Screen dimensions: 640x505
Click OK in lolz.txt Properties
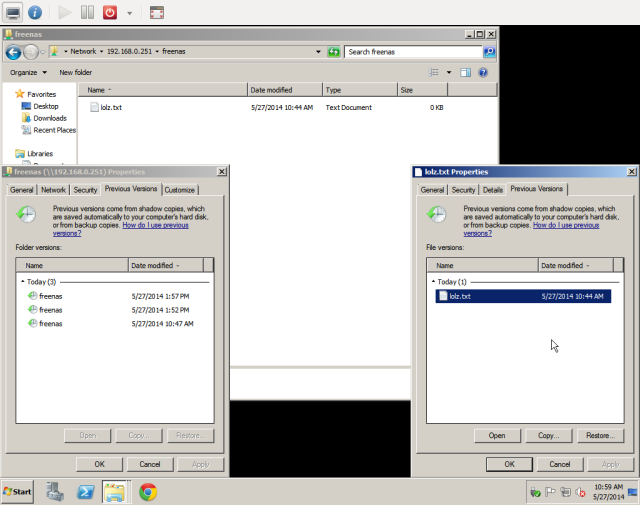pyautogui.click(x=509, y=464)
